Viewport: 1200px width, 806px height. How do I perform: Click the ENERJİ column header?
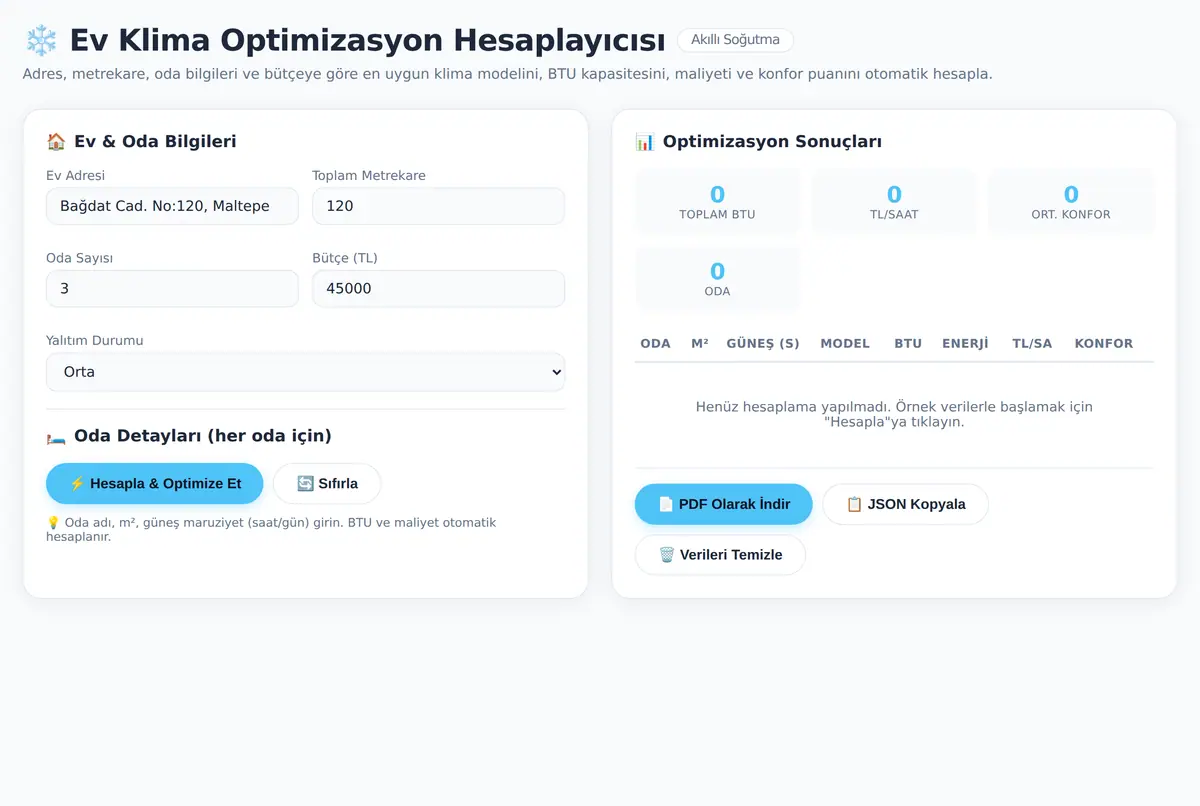tap(965, 343)
